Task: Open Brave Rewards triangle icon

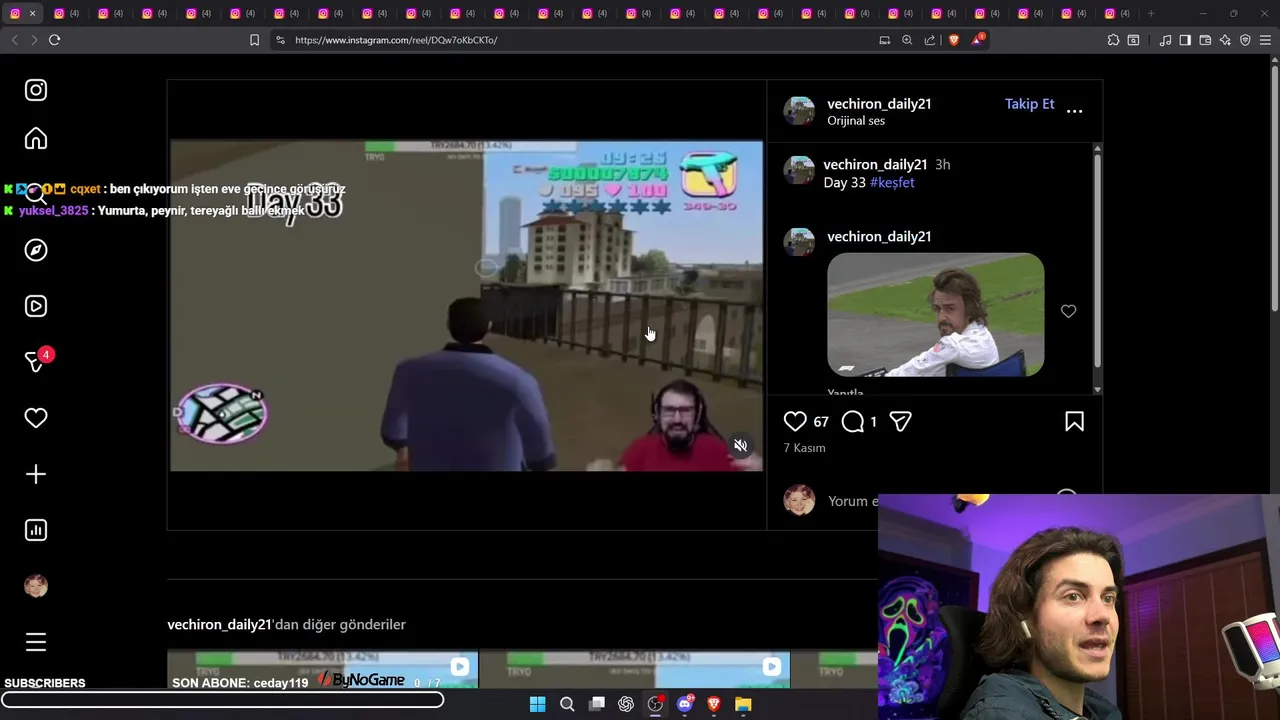Action: [x=978, y=40]
